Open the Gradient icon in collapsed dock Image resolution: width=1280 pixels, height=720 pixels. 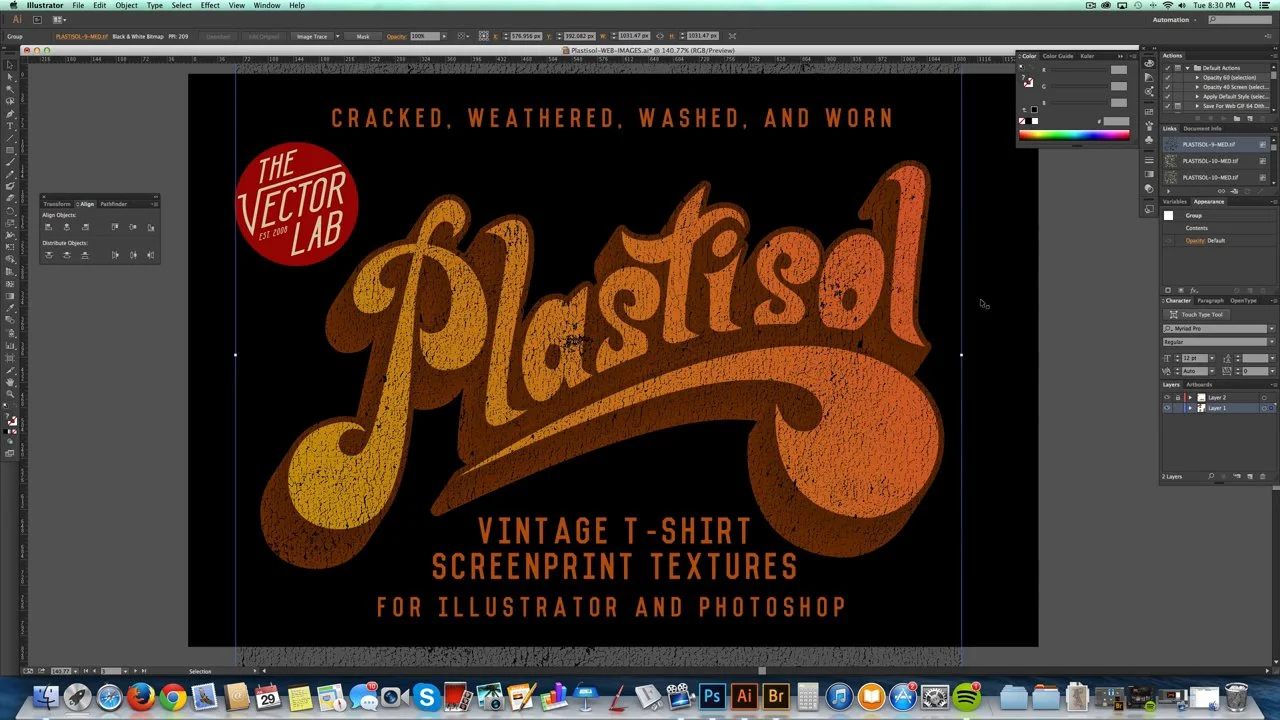point(1149,174)
